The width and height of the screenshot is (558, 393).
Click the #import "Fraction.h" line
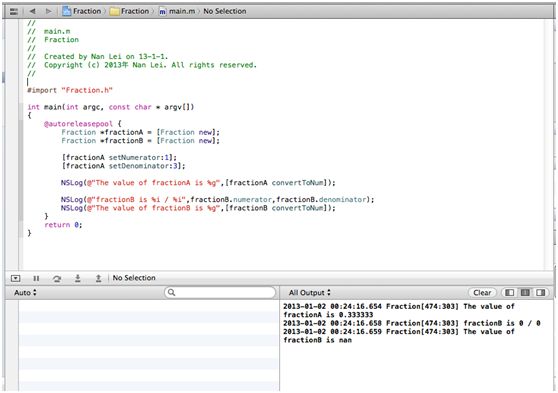(70, 90)
